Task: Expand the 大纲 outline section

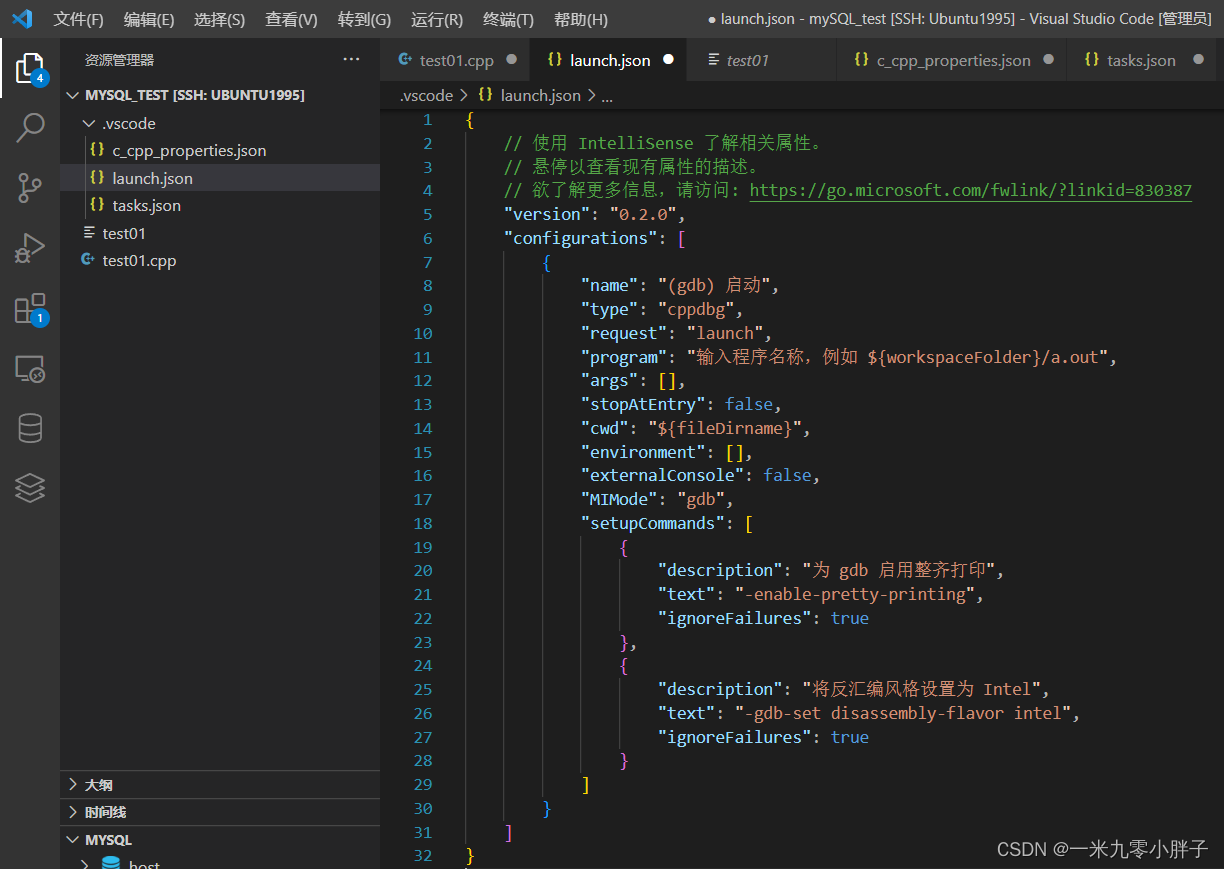Action: tap(98, 785)
